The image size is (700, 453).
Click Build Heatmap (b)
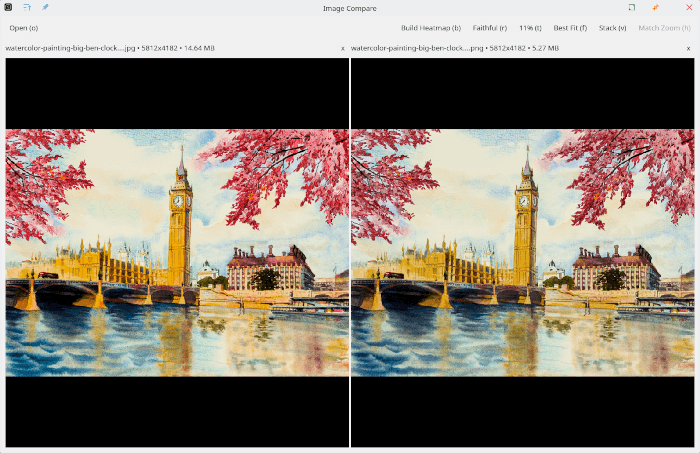click(x=431, y=28)
